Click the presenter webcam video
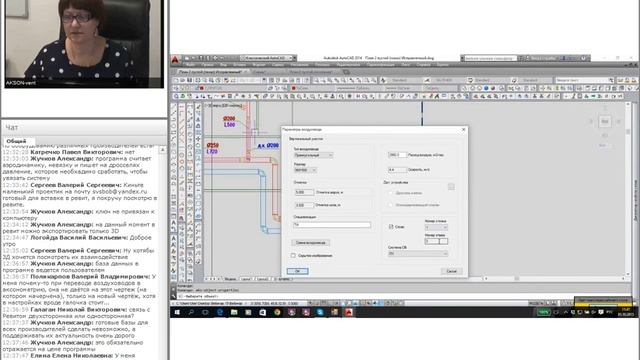The height and width of the screenshot is (360, 640). click(x=84, y=44)
